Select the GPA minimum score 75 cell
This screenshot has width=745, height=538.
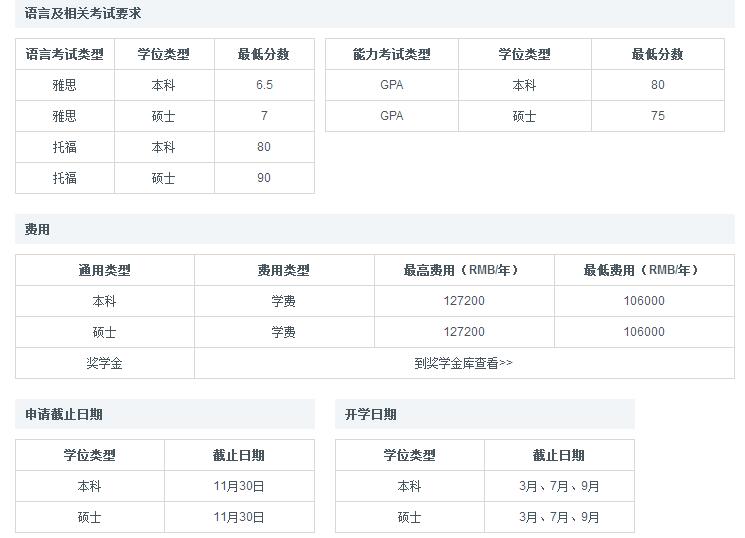(657, 116)
